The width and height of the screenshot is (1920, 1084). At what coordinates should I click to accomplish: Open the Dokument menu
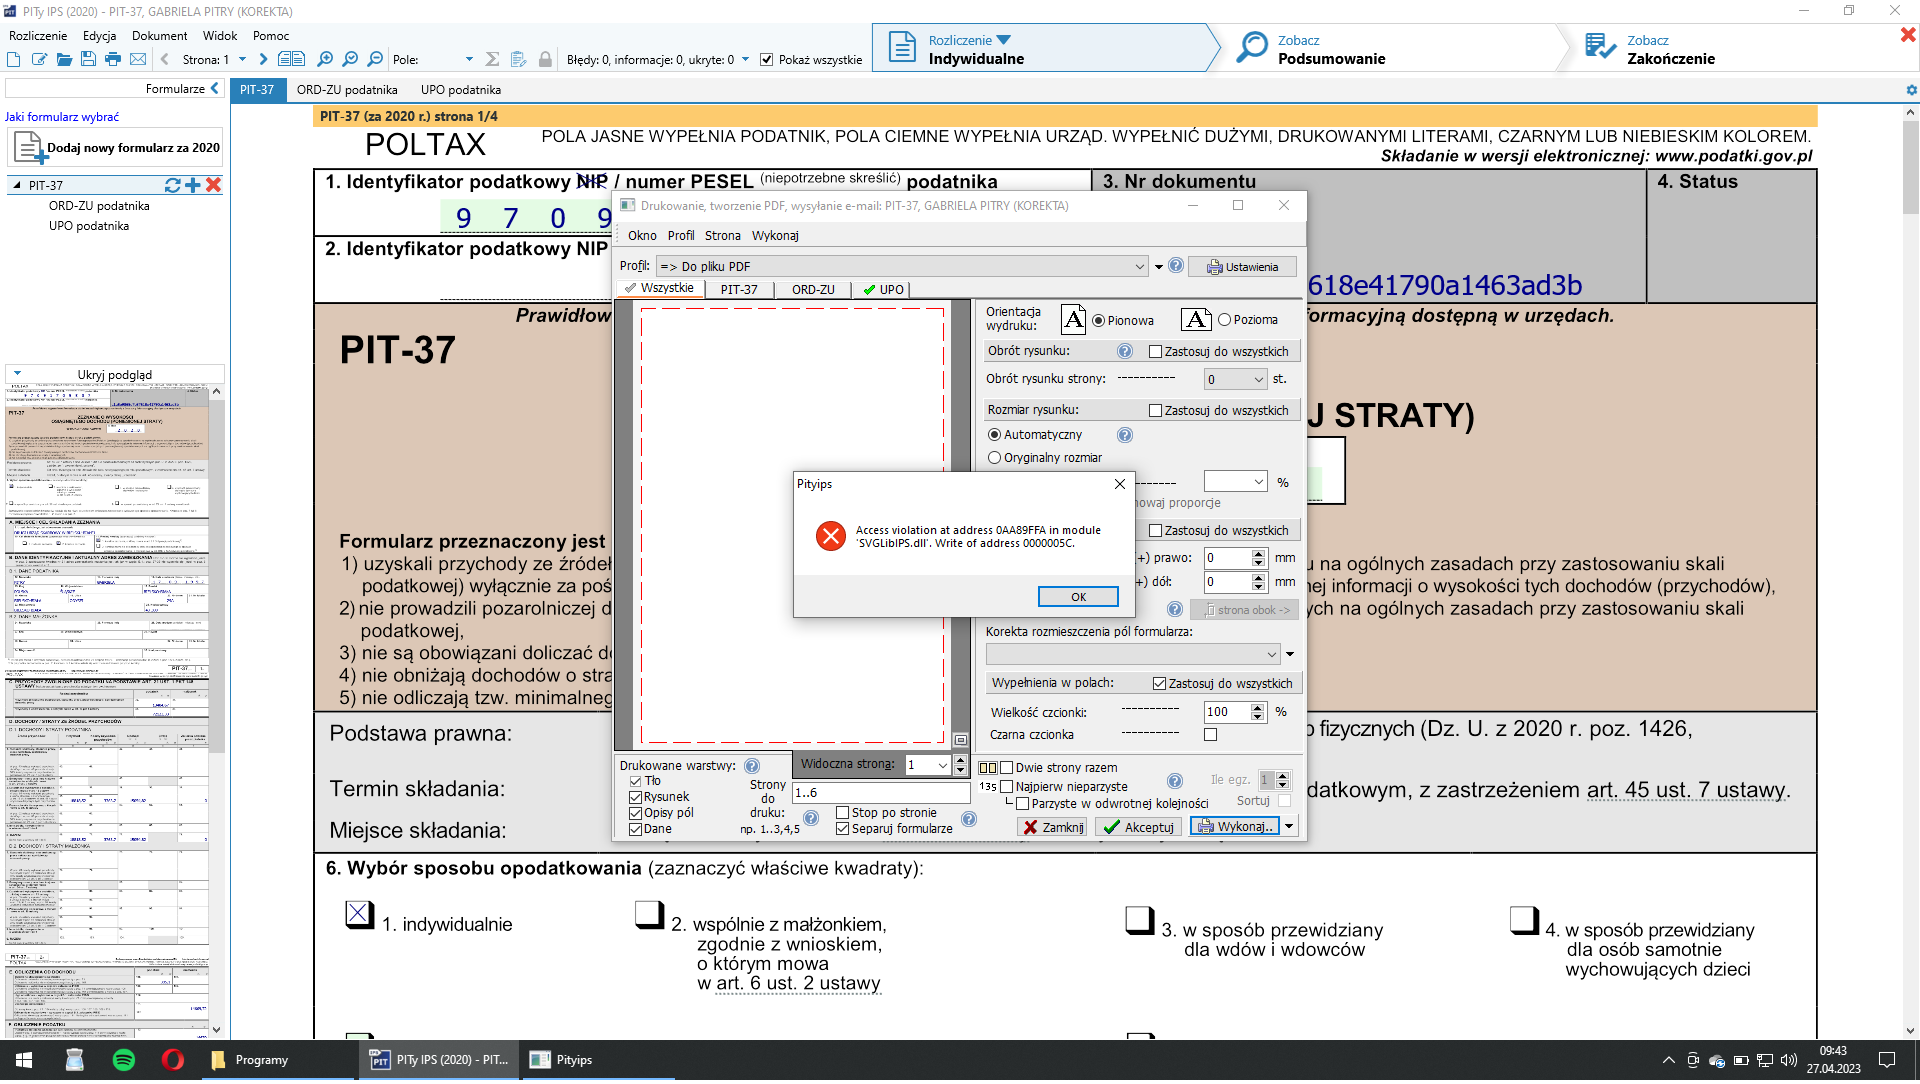click(159, 36)
